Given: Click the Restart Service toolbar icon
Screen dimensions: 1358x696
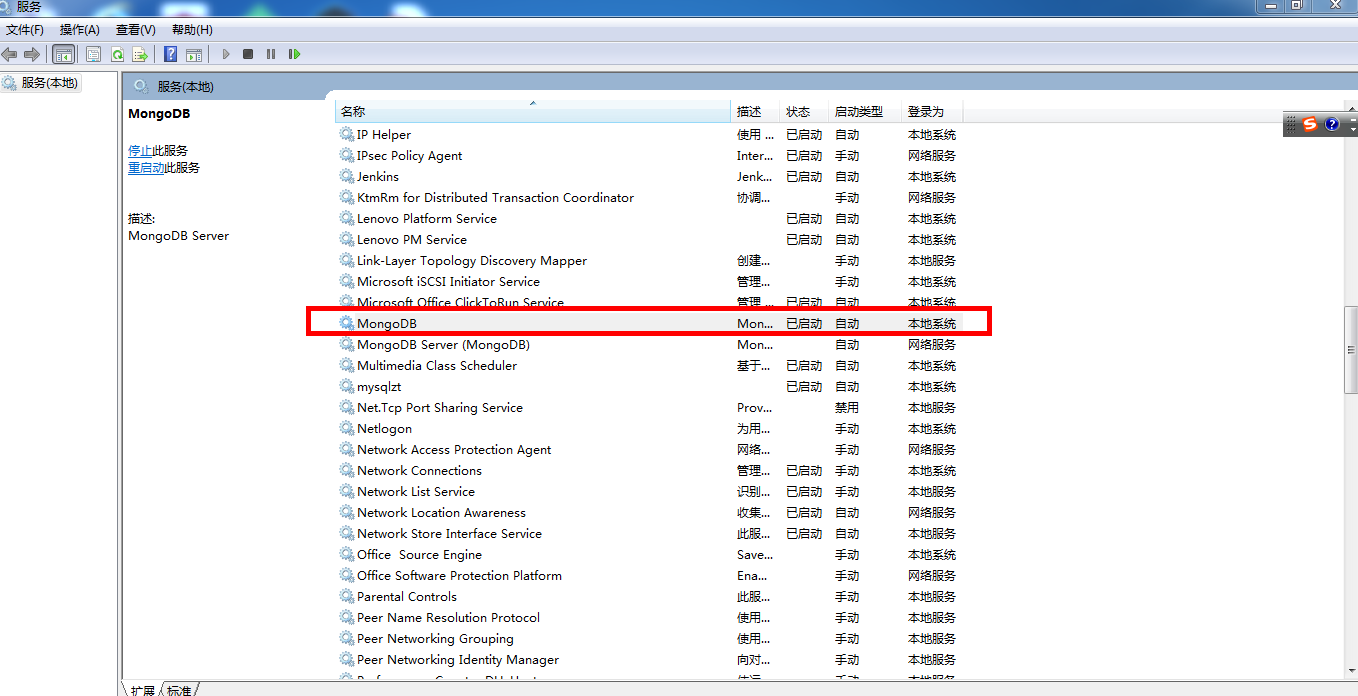Looking at the screenshot, I should pos(294,54).
